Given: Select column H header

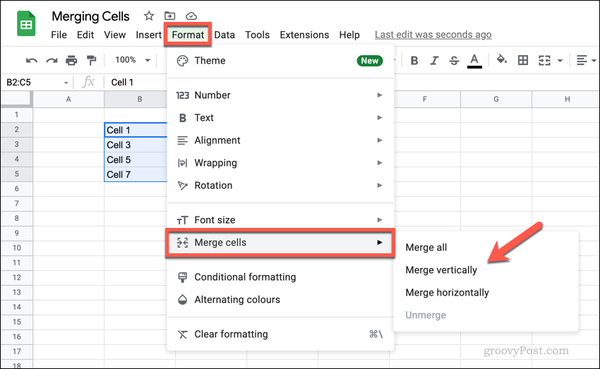Looking at the screenshot, I should [566, 99].
